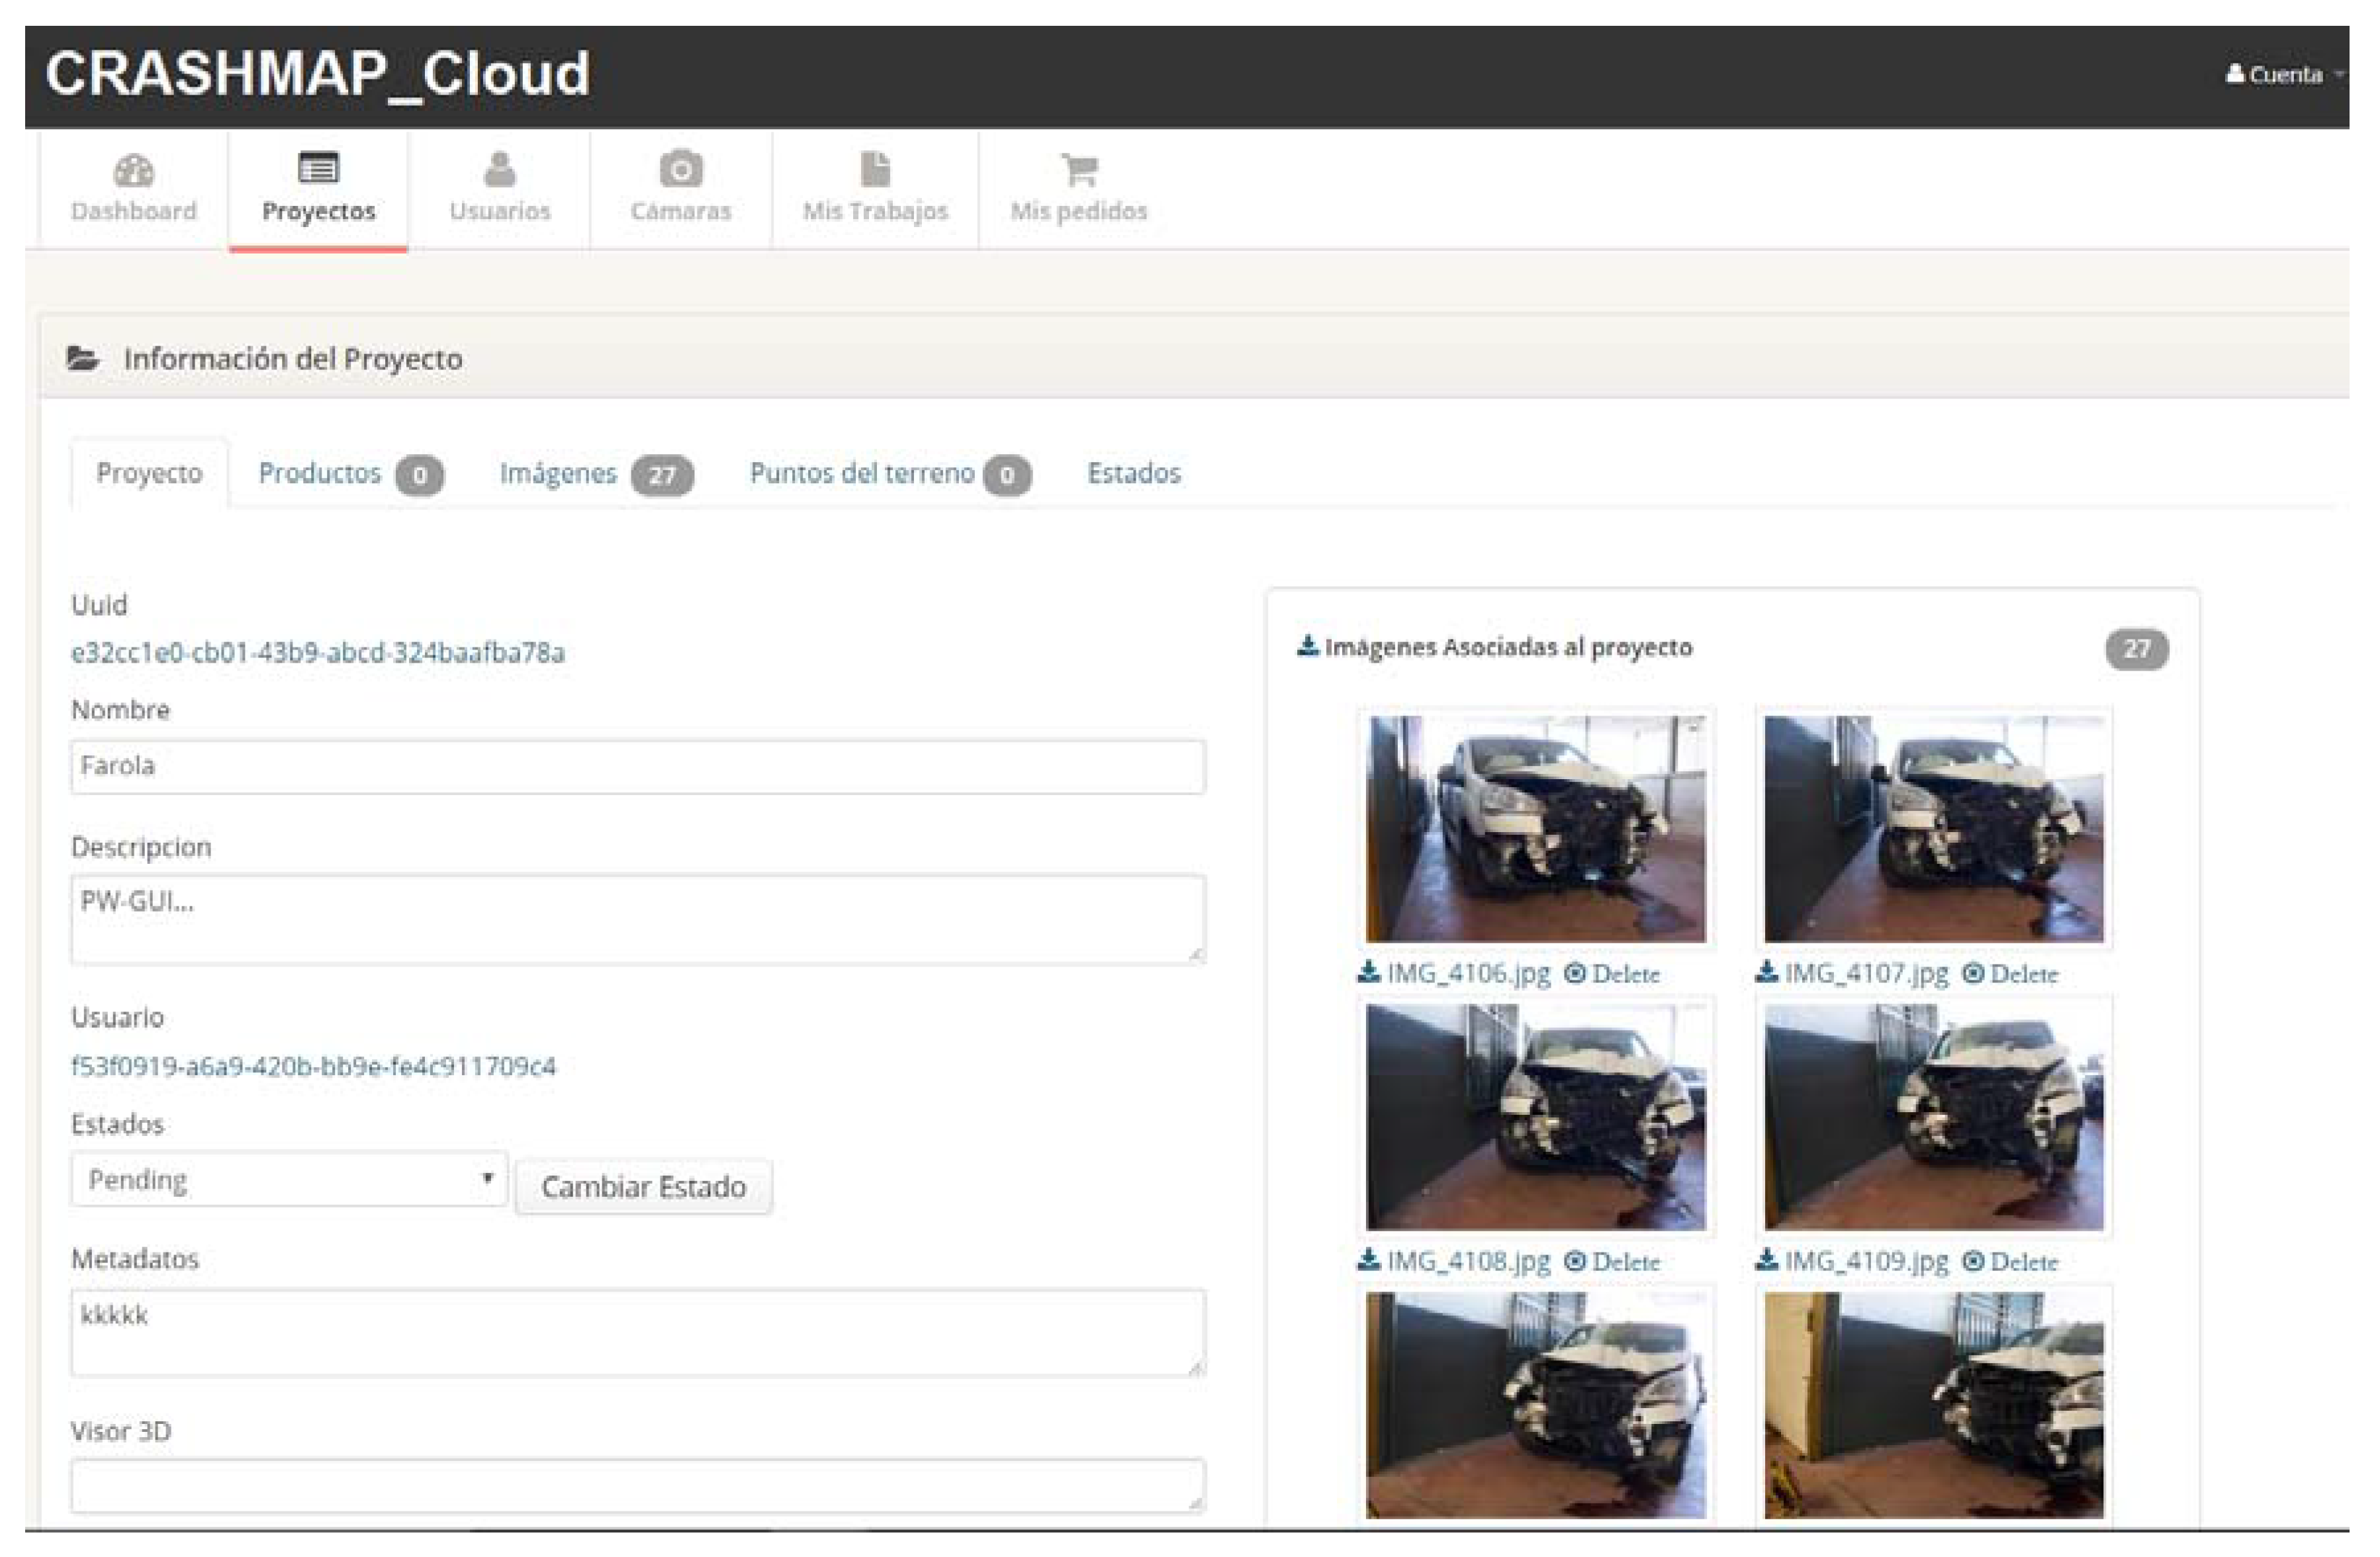Click Delete icon for IMG_4107.jpg
Screen dimensions: 2380x1557
pyautogui.click(x=1972, y=973)
